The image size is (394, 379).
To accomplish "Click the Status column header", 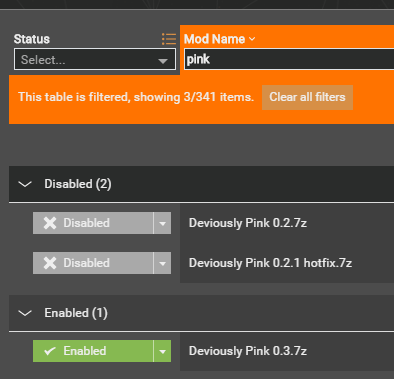I will click(x=32, y=39).
